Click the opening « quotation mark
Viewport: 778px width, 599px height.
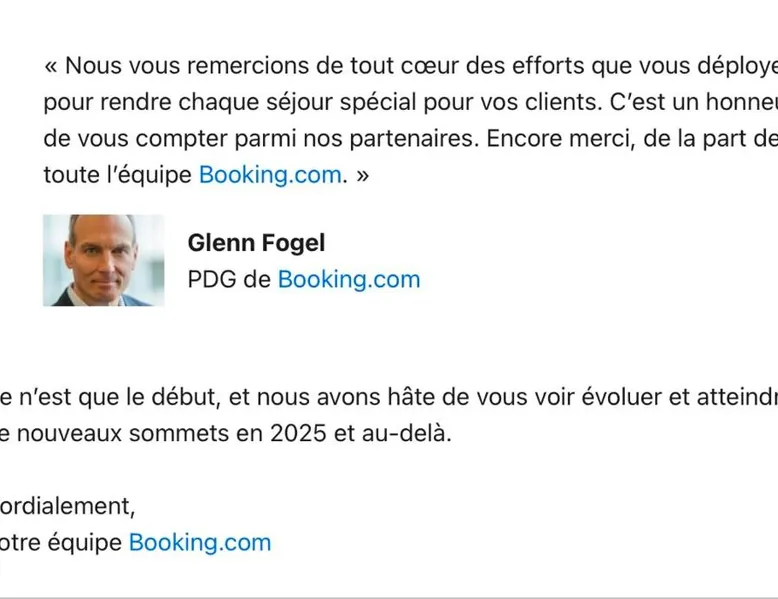click(x=51, y=66)
